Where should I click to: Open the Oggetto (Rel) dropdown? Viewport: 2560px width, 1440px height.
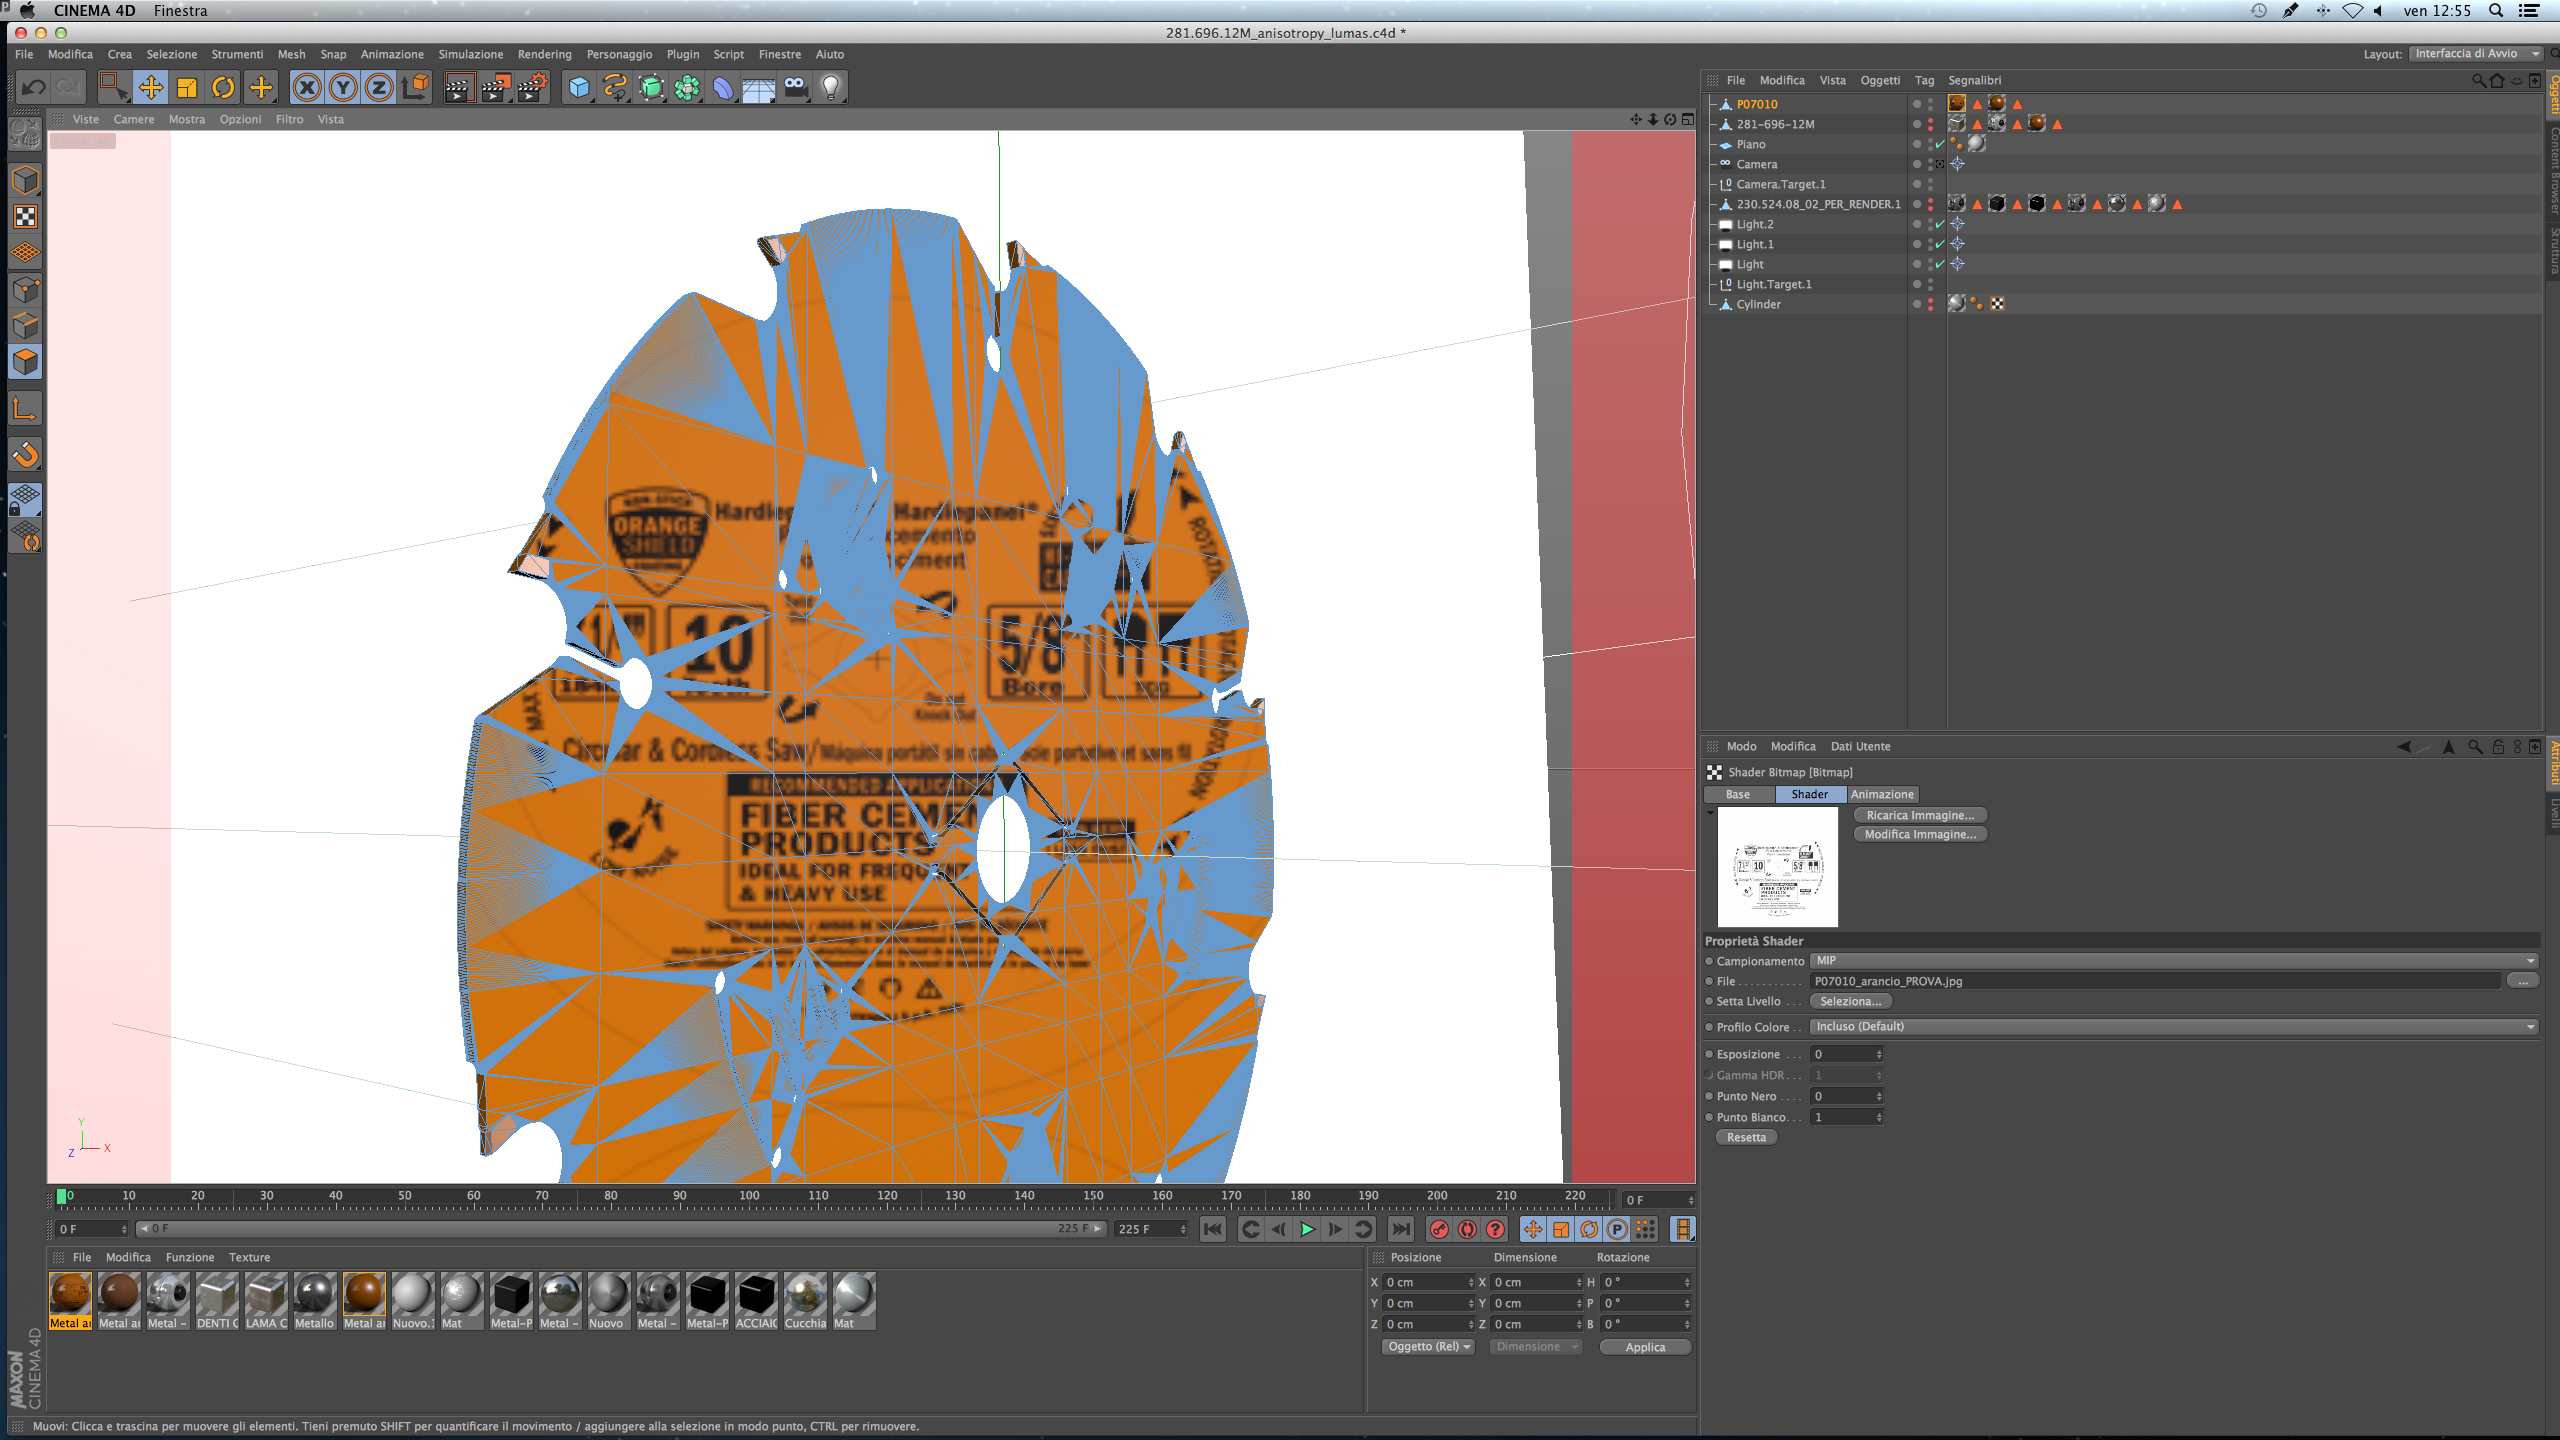pyautogui.click(x=1429, y=1347)
